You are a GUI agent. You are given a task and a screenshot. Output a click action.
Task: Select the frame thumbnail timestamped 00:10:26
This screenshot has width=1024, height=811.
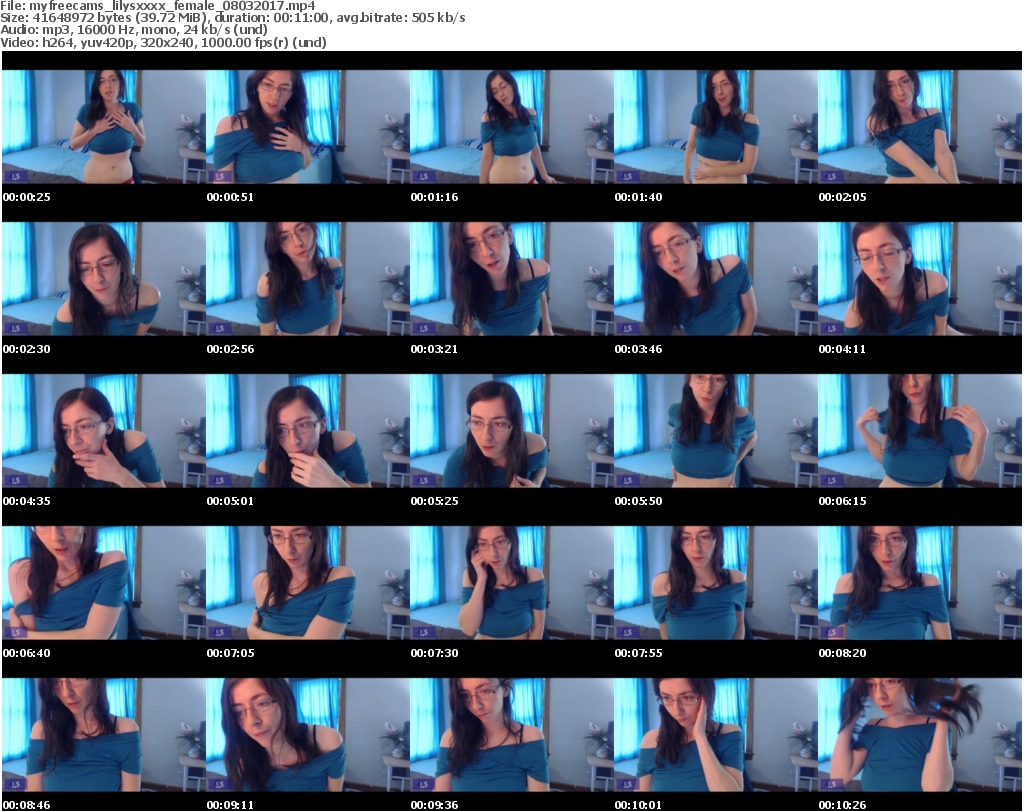(920, 735)
